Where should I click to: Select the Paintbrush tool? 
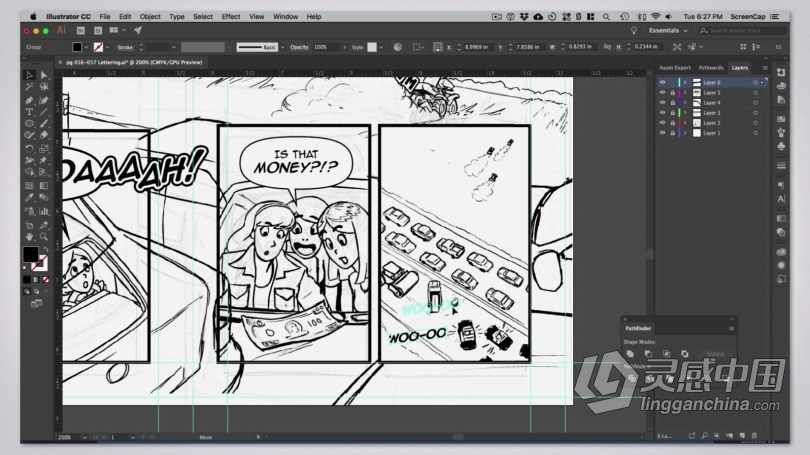[x=44, y=123]
